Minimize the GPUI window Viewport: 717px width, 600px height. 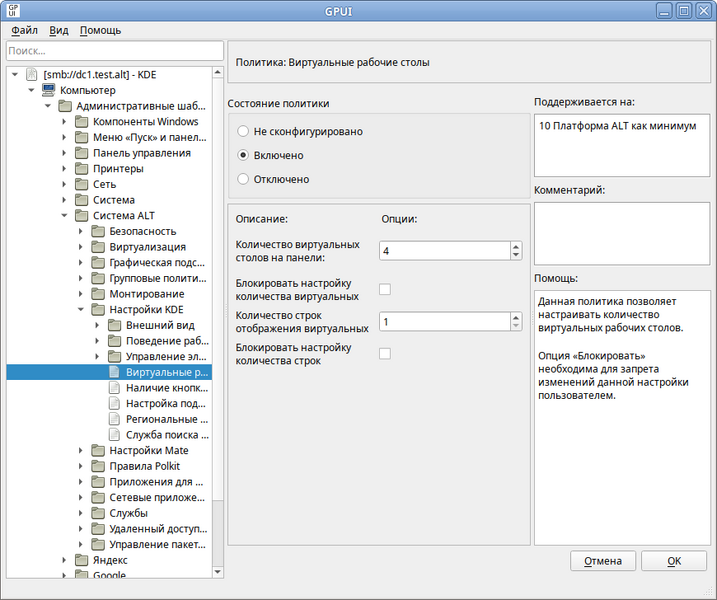pyautogui.click(x=664, y=11)
